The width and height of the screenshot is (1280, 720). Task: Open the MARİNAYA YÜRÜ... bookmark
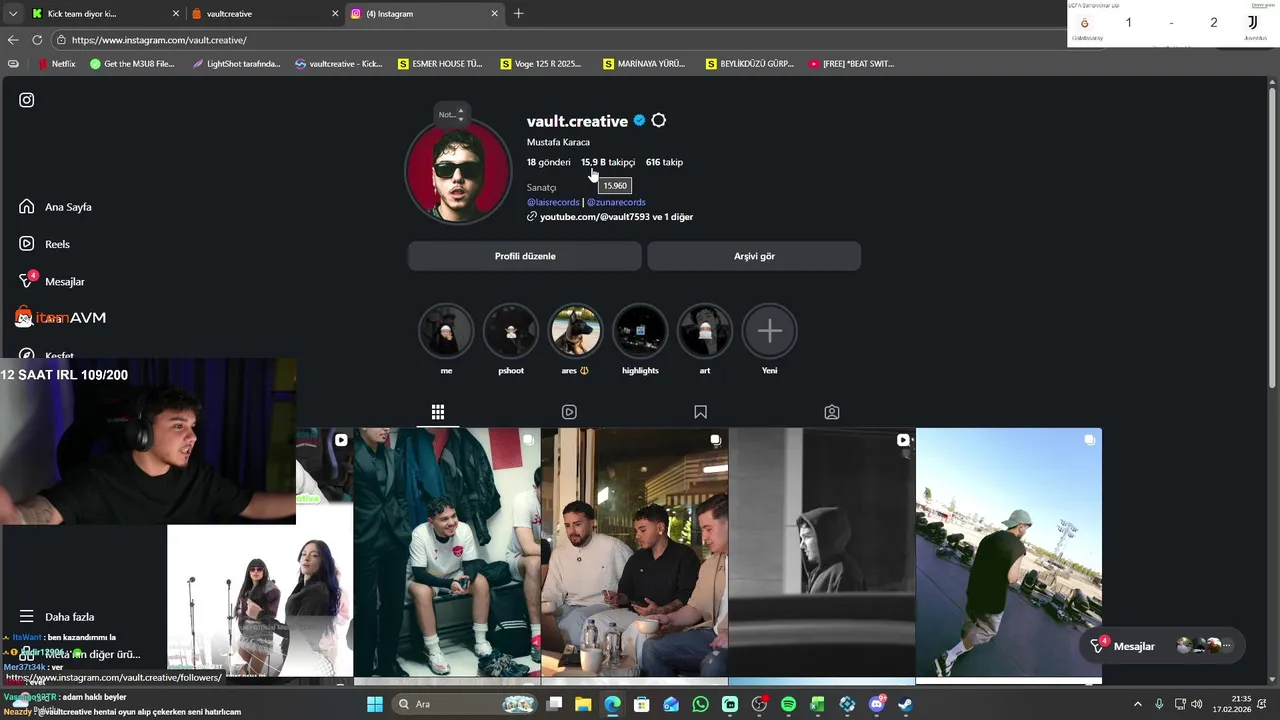(x=644, y=64)
